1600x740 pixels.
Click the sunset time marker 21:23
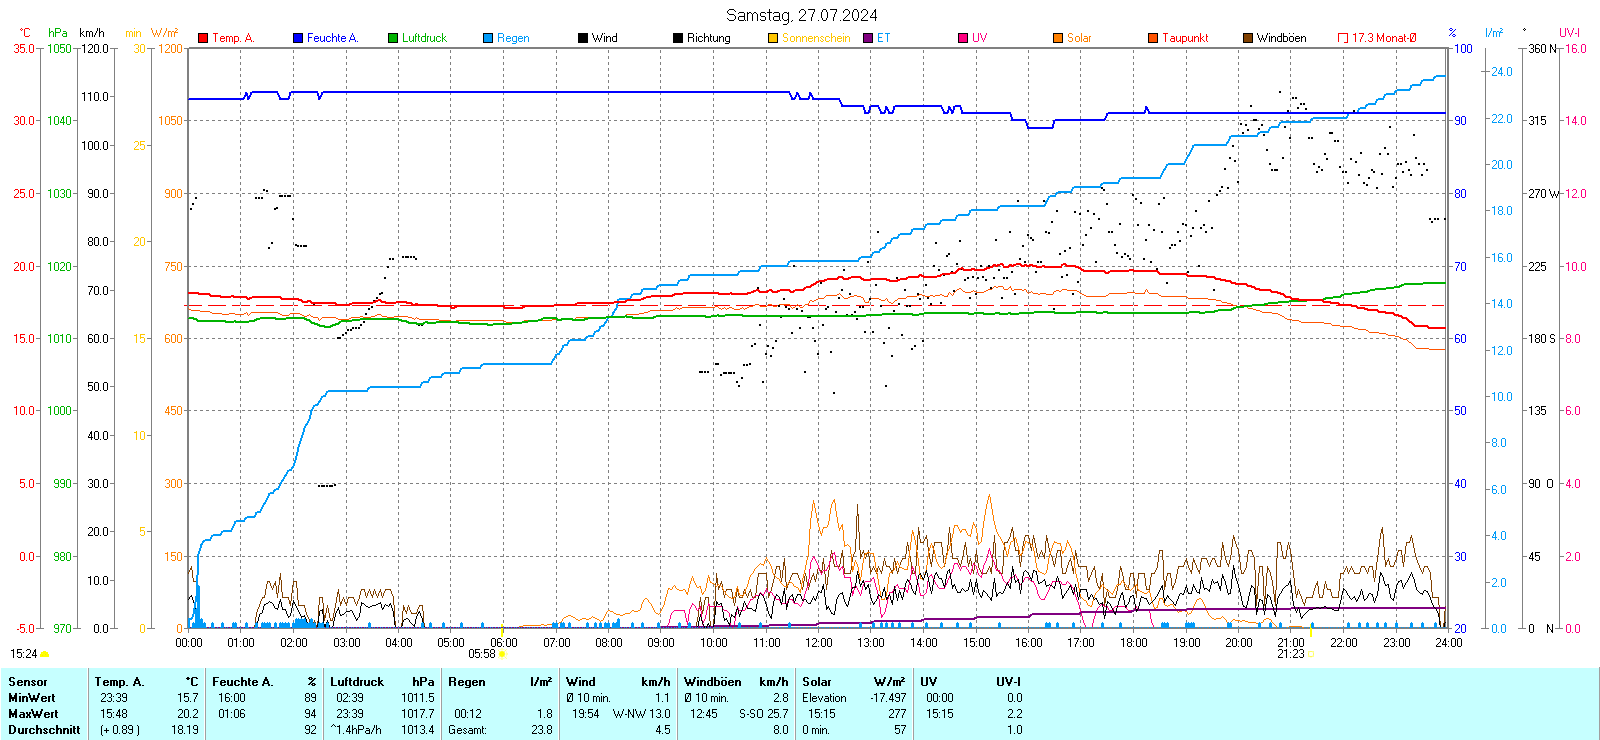1290,654
